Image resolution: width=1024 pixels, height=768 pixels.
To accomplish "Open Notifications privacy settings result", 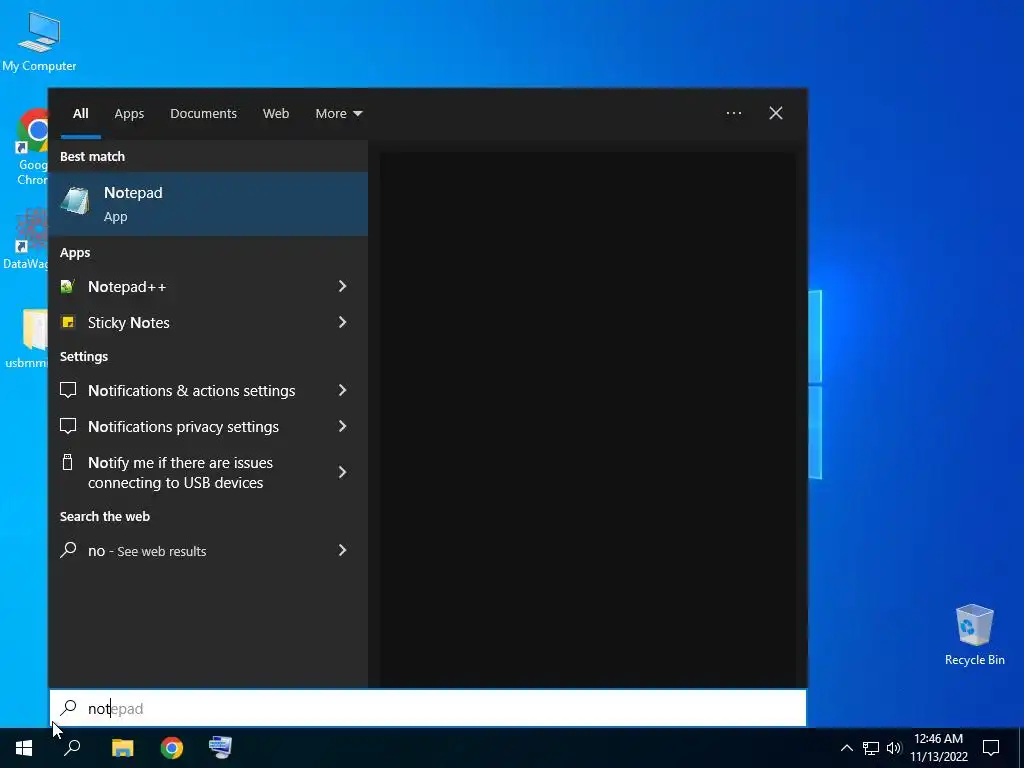I will click(x=189, y=426).
